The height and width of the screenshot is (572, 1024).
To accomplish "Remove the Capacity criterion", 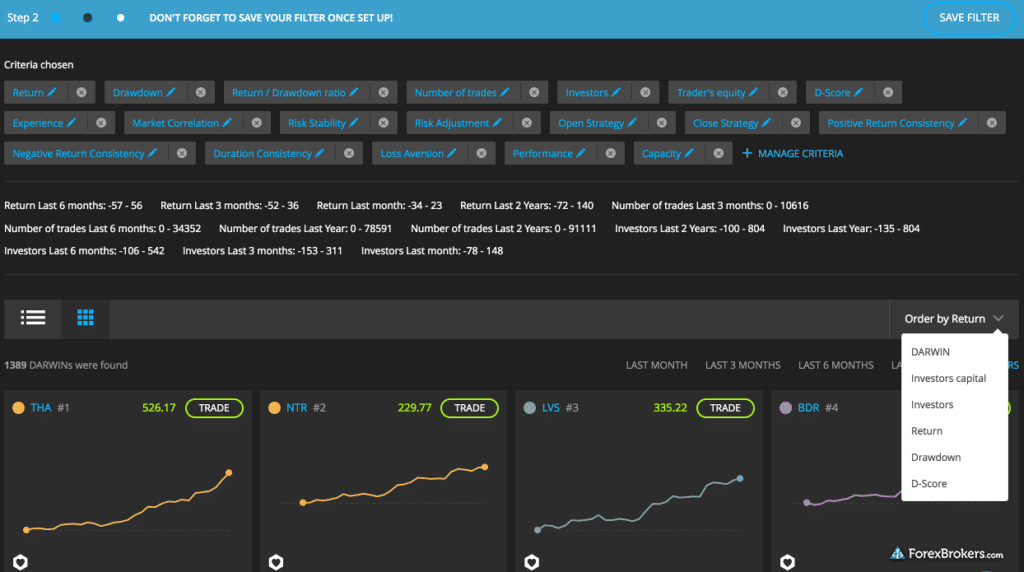I will coord(716,154).
